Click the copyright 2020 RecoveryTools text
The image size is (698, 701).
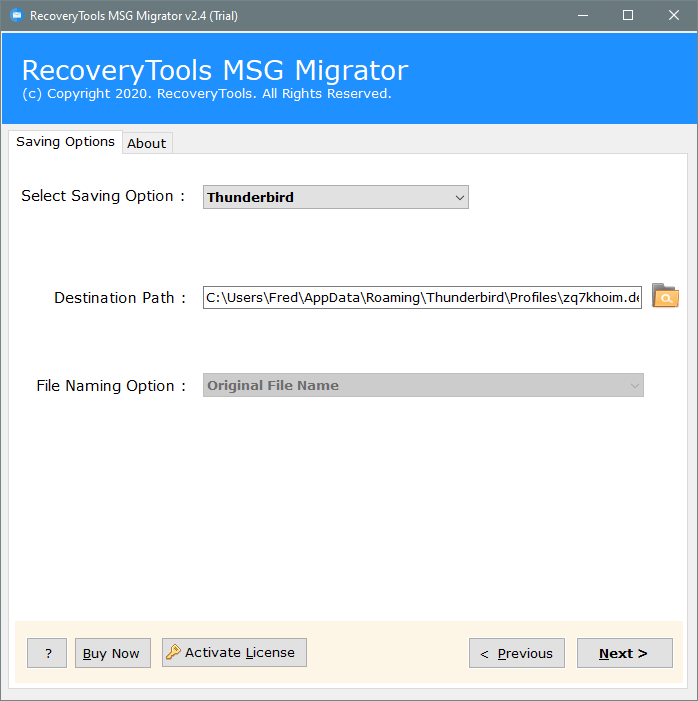207,94
